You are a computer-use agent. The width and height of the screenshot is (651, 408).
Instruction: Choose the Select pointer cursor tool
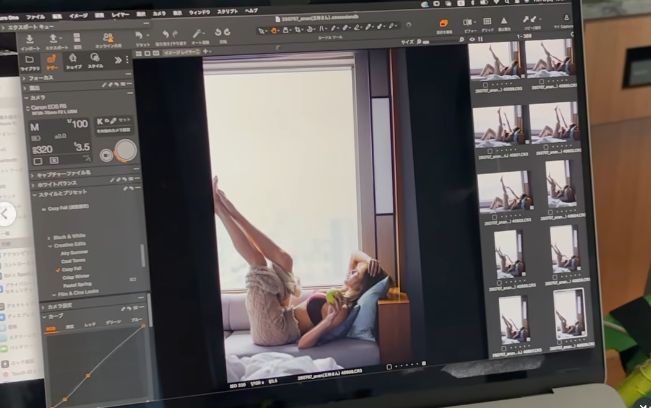tap(262, 31)
